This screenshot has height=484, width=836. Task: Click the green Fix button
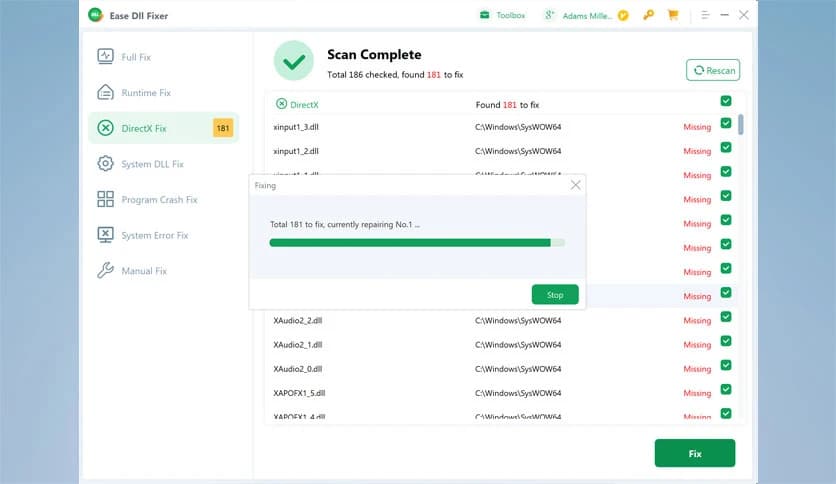click(x=695, y=453)
